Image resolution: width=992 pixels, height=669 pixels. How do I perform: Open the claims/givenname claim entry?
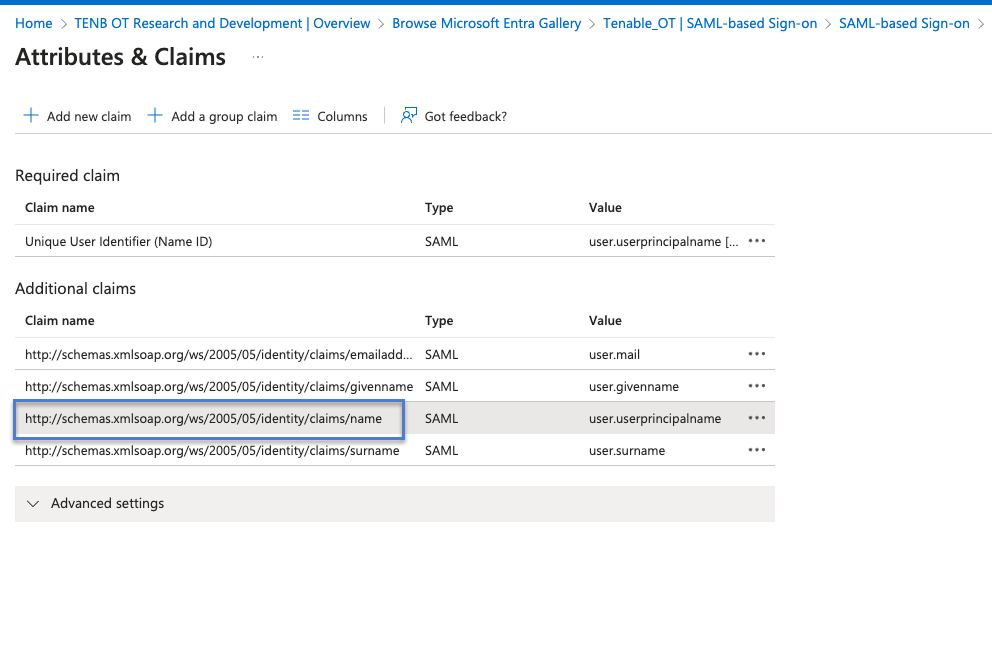(218, 386)
